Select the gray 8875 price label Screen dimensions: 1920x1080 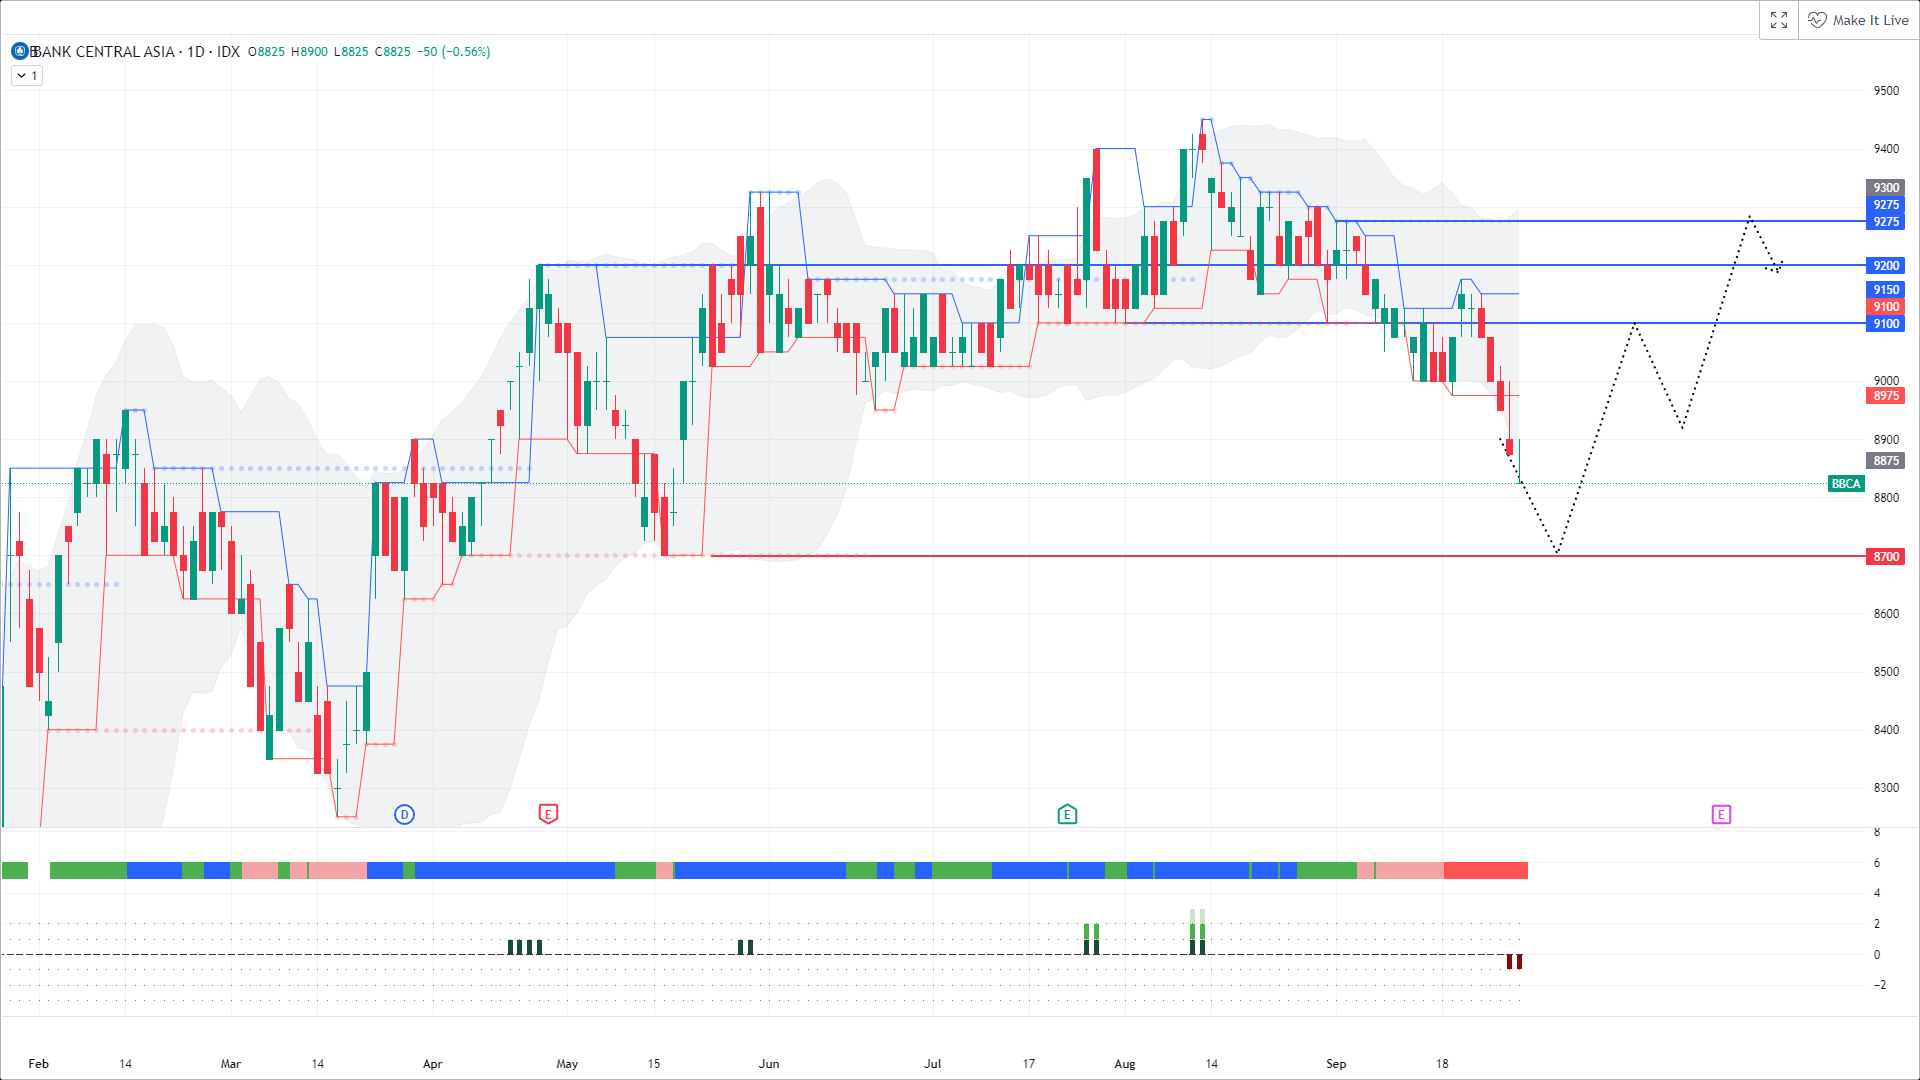coord(1886,461)
